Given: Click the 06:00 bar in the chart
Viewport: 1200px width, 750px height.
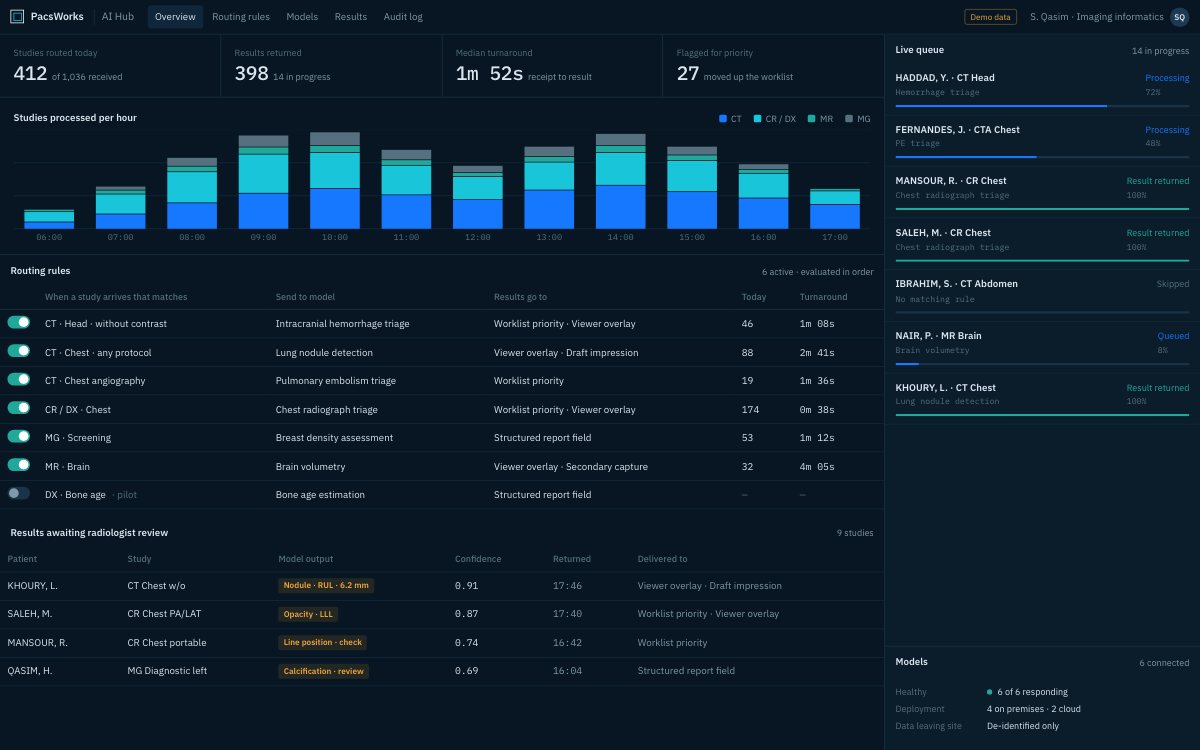Looking at the screenshot, I should click(49, 219).
